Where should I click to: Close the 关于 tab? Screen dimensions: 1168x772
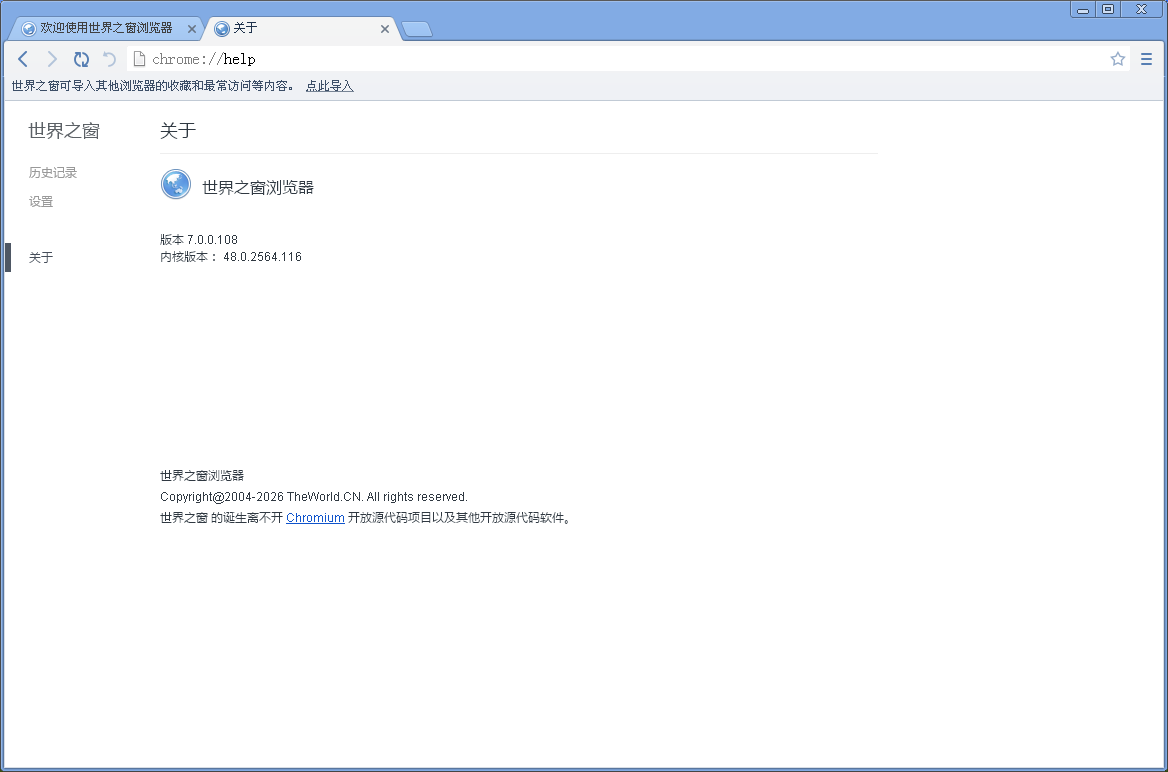pyautogui.click(x=385, y=29)
